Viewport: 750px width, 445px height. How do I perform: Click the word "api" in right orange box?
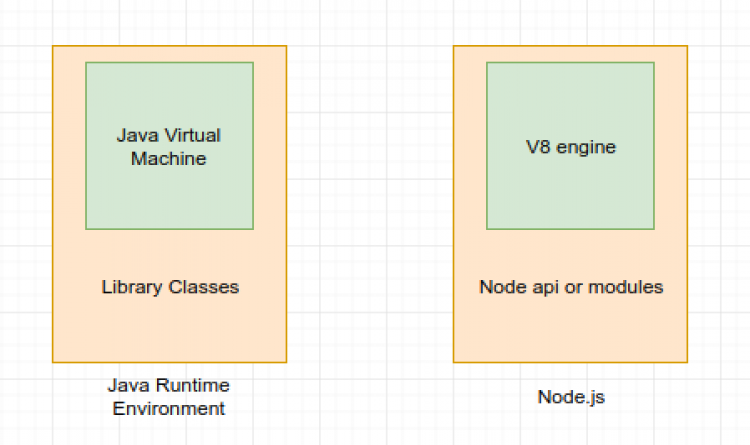(x=542, y=287)
